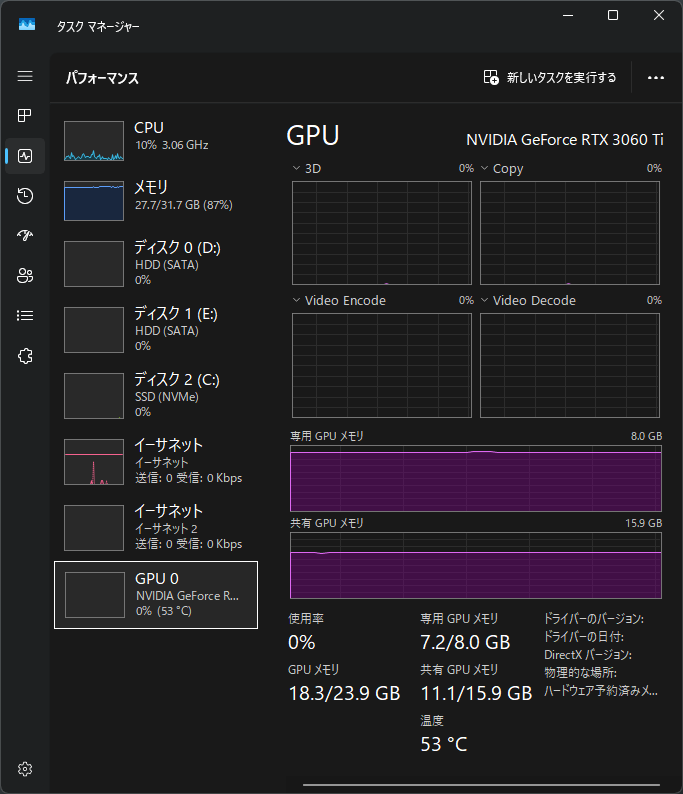Open the Services puzzle-piece icon

pos(25,356)
